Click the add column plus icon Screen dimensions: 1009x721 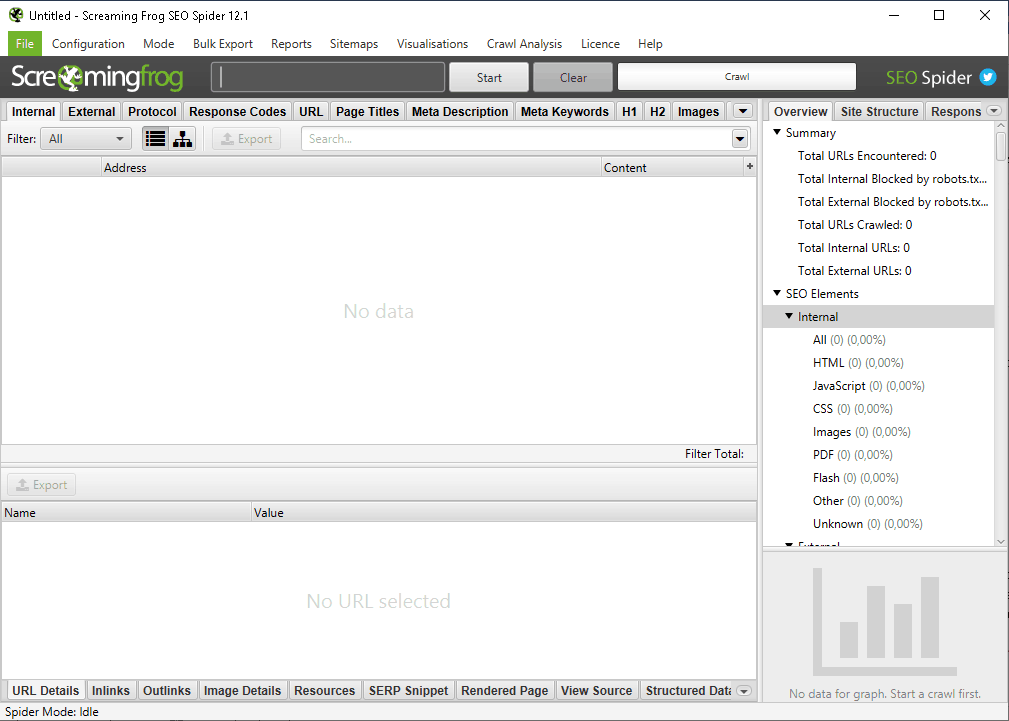[x=750, y=167]
